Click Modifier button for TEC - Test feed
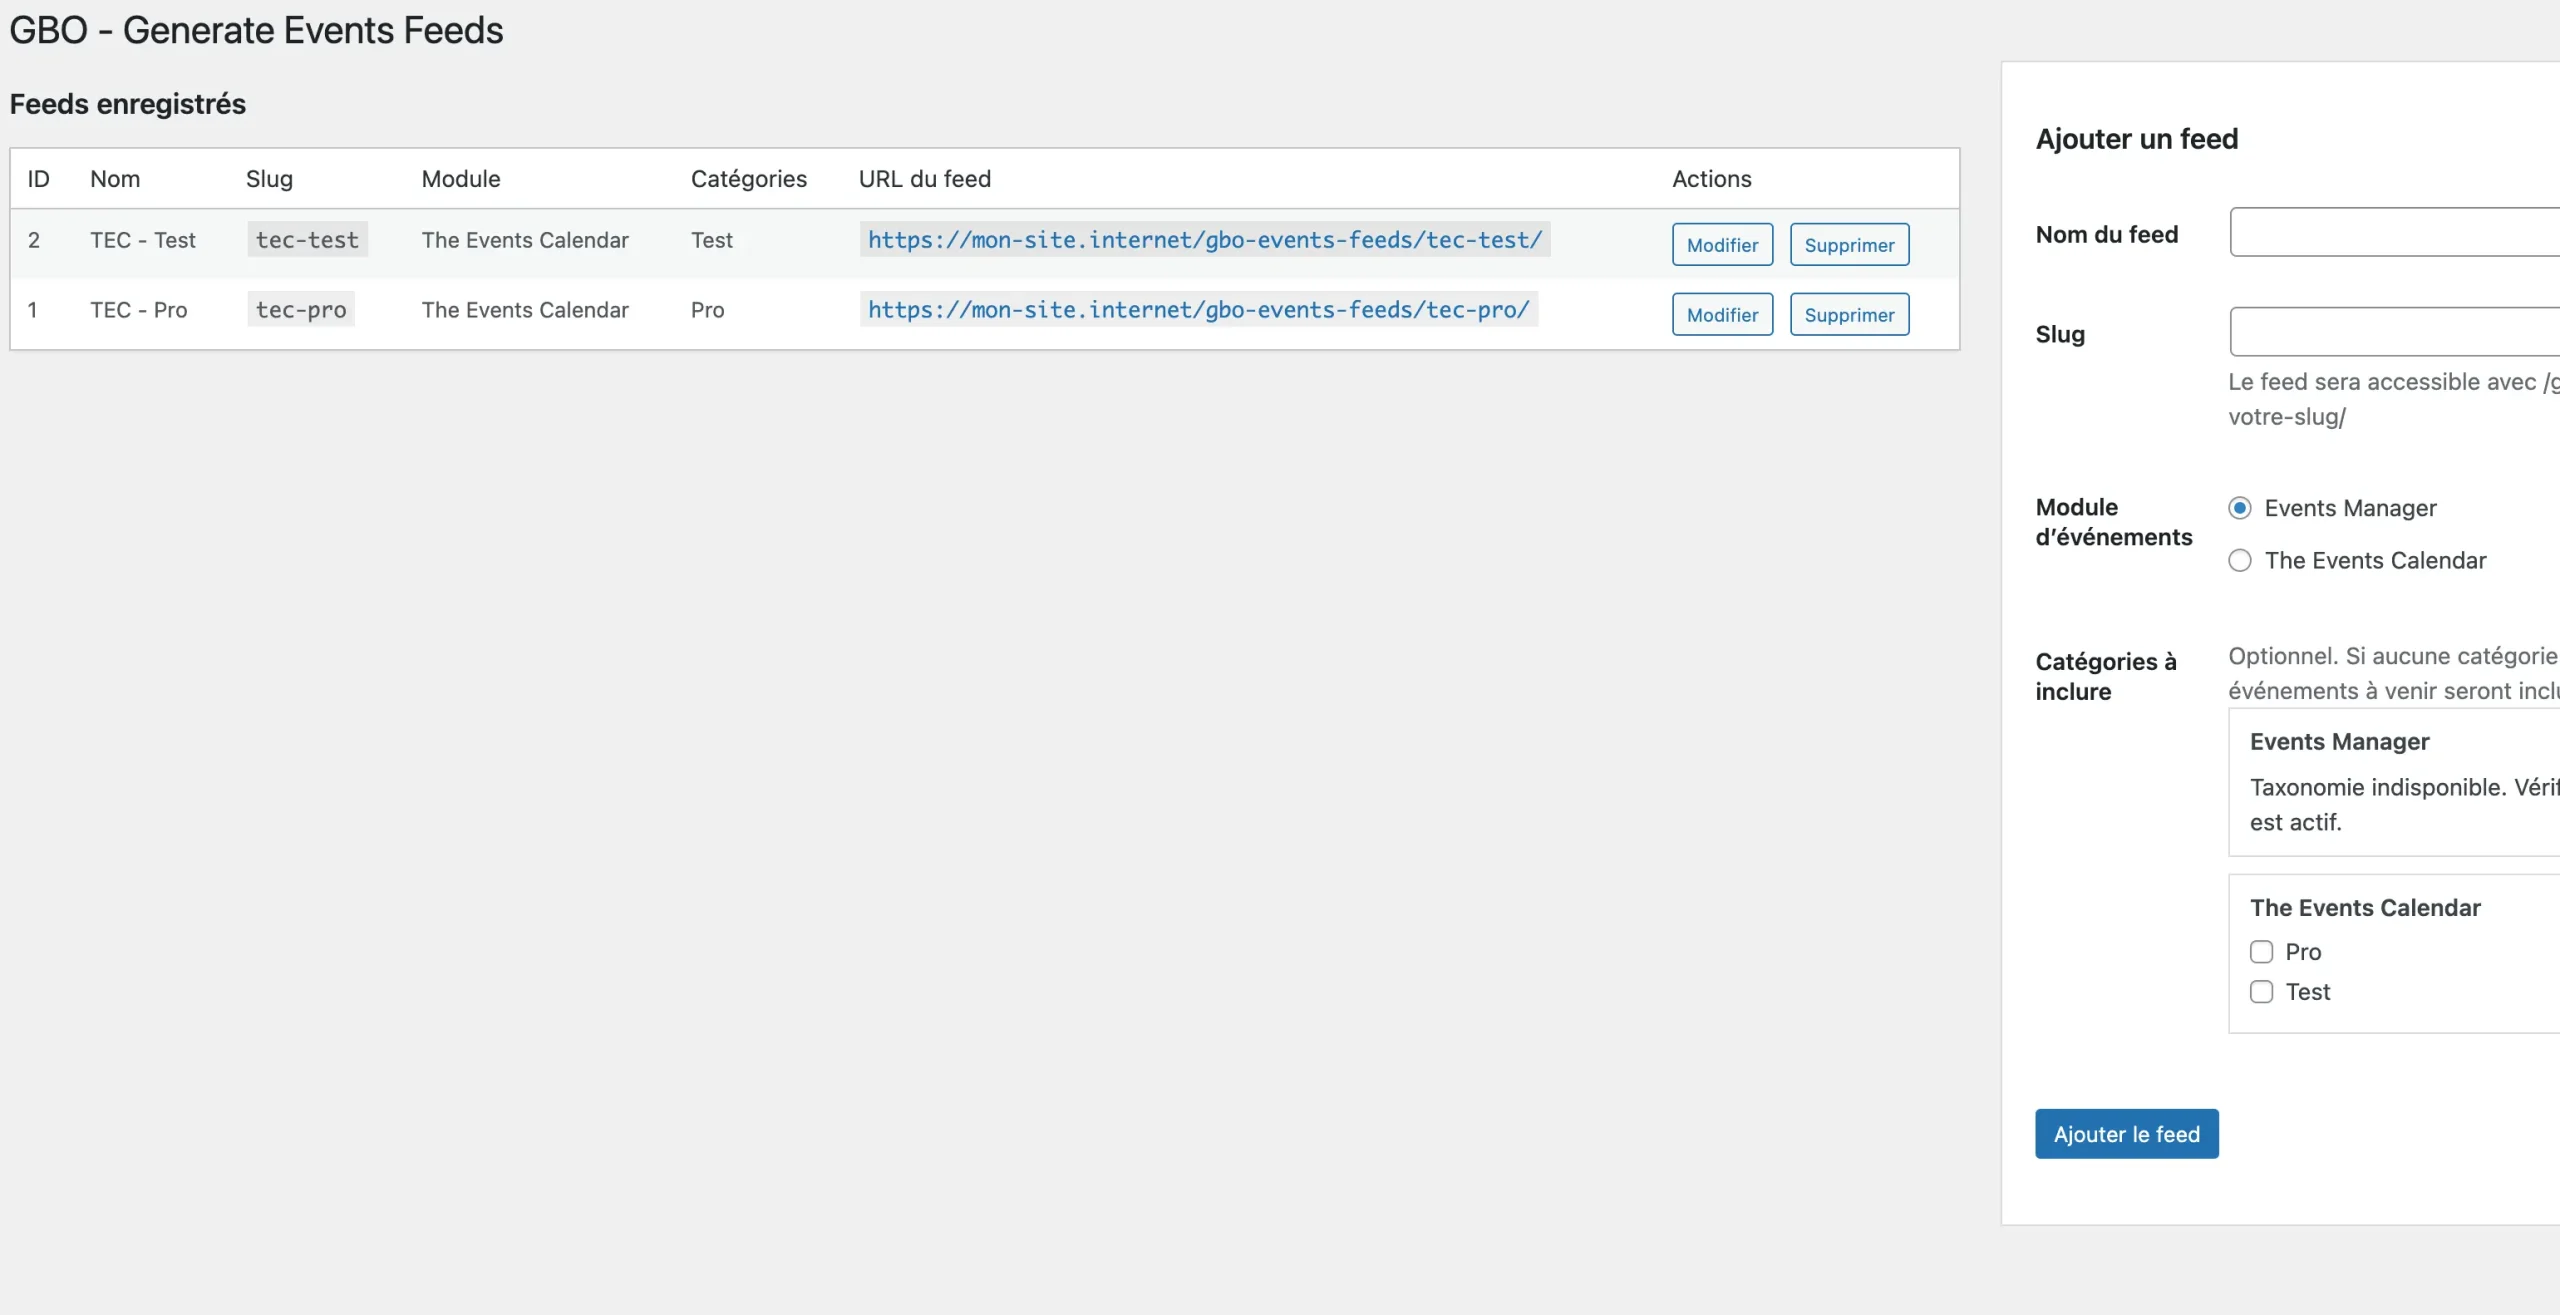 click(1722, 245)
